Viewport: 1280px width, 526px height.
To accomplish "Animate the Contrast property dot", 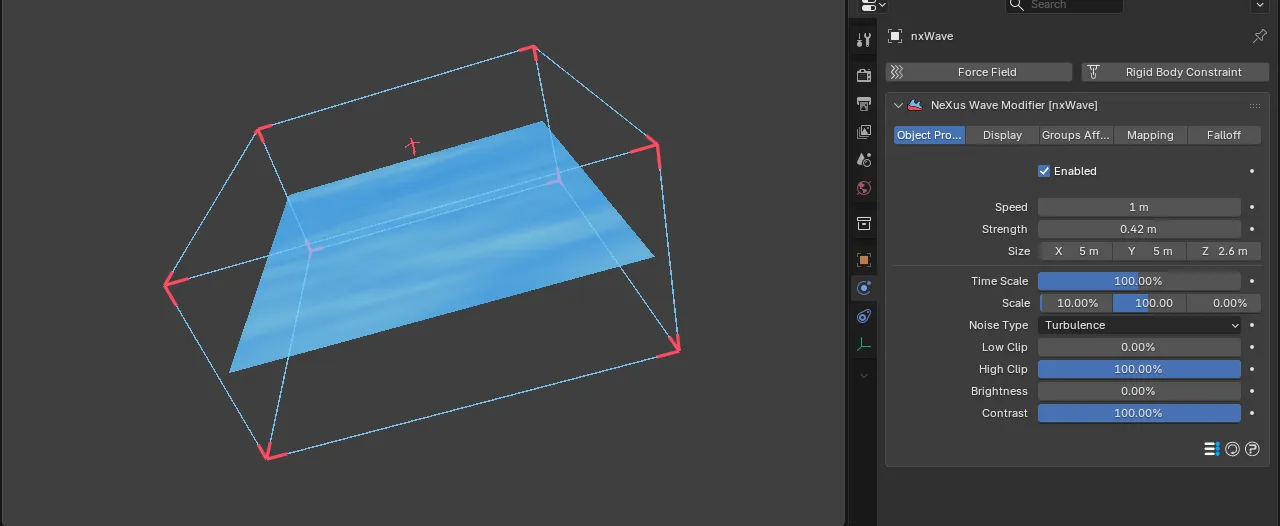I will 1252,413.
